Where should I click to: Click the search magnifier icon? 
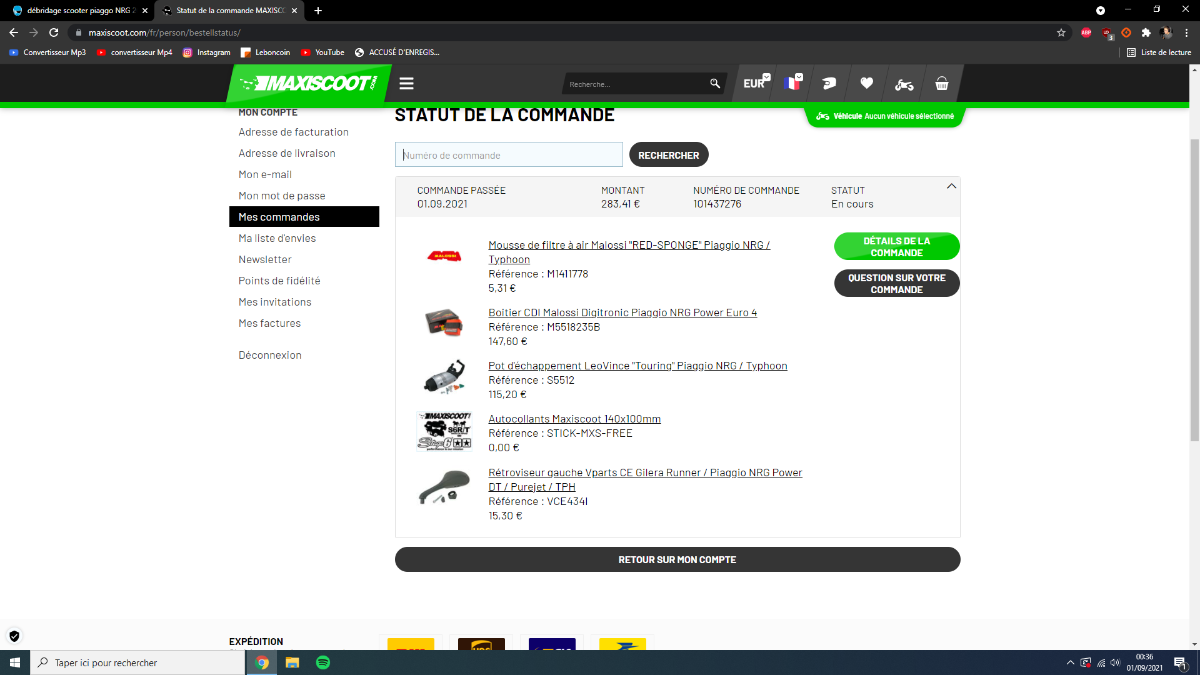(714, 84)
